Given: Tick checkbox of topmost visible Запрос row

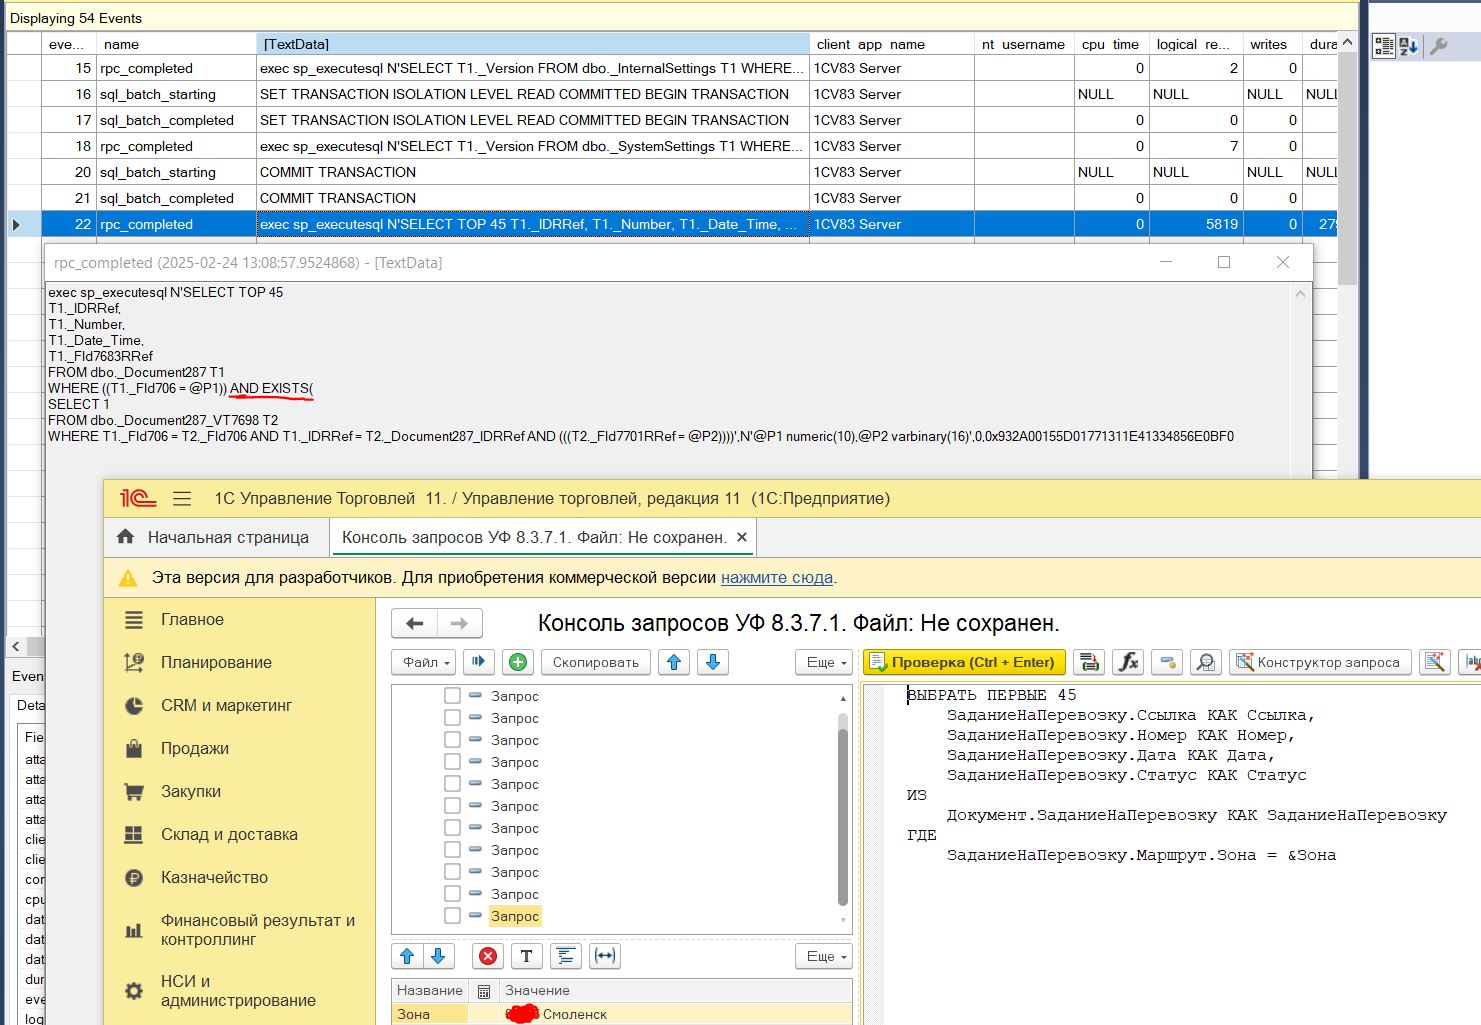Looking at the screenshot, I should click(452, 696).
